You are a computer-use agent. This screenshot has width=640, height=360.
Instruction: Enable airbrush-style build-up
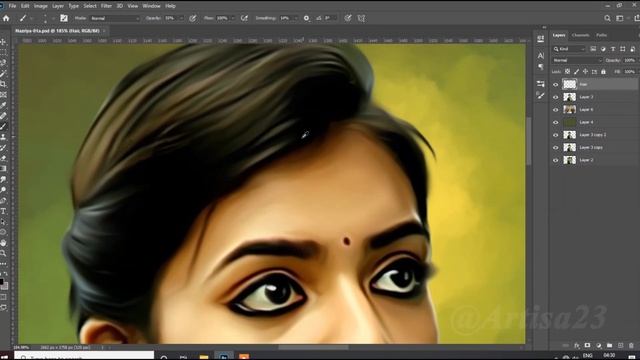tap(244, 18)
